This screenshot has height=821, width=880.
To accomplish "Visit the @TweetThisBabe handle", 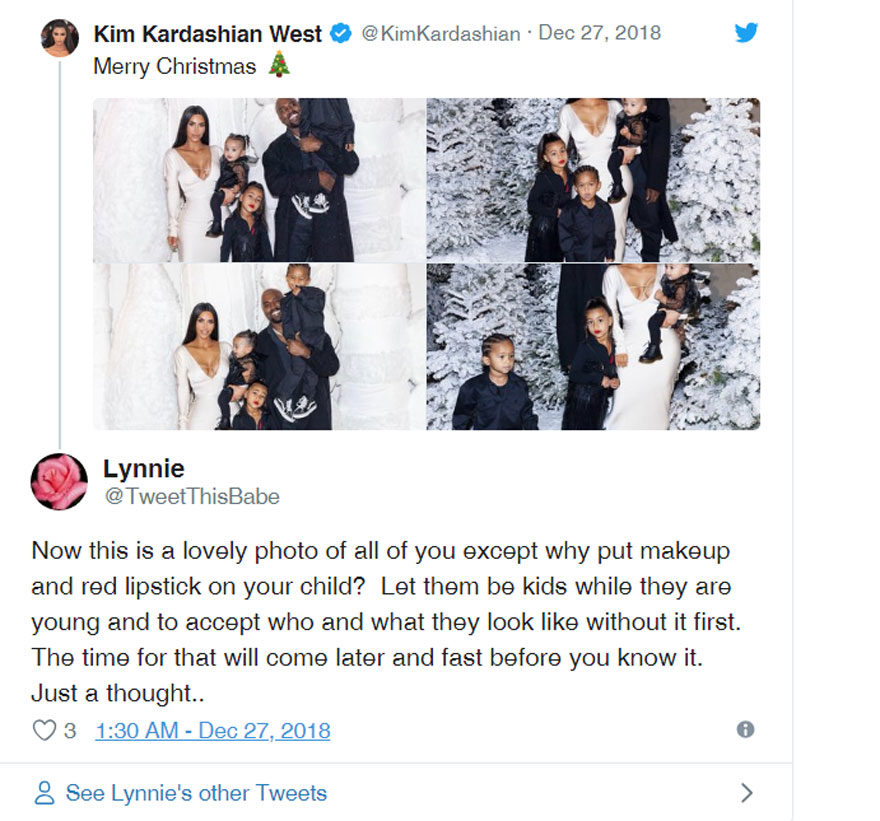I will [x=192, y=496].
